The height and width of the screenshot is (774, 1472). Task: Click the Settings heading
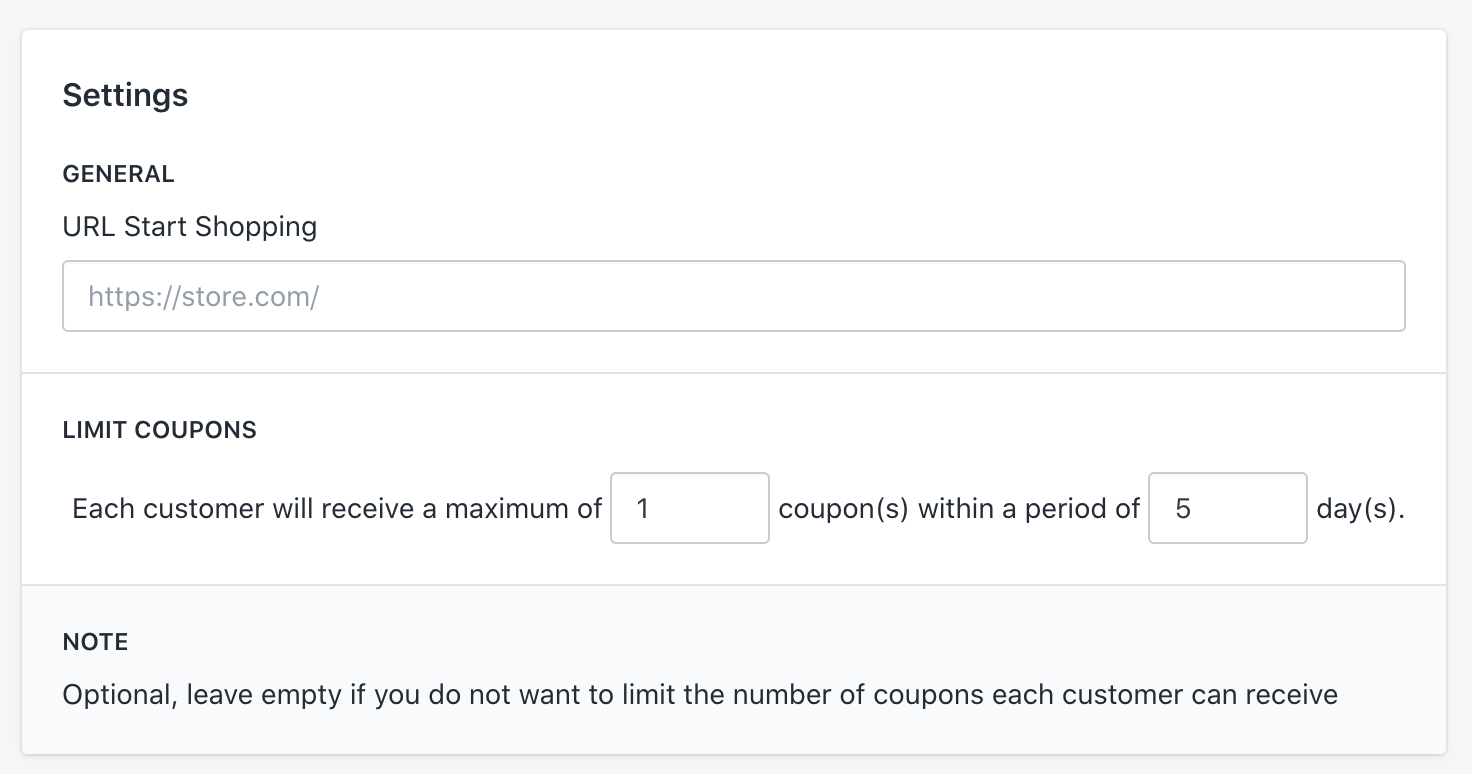click(125, 95)
